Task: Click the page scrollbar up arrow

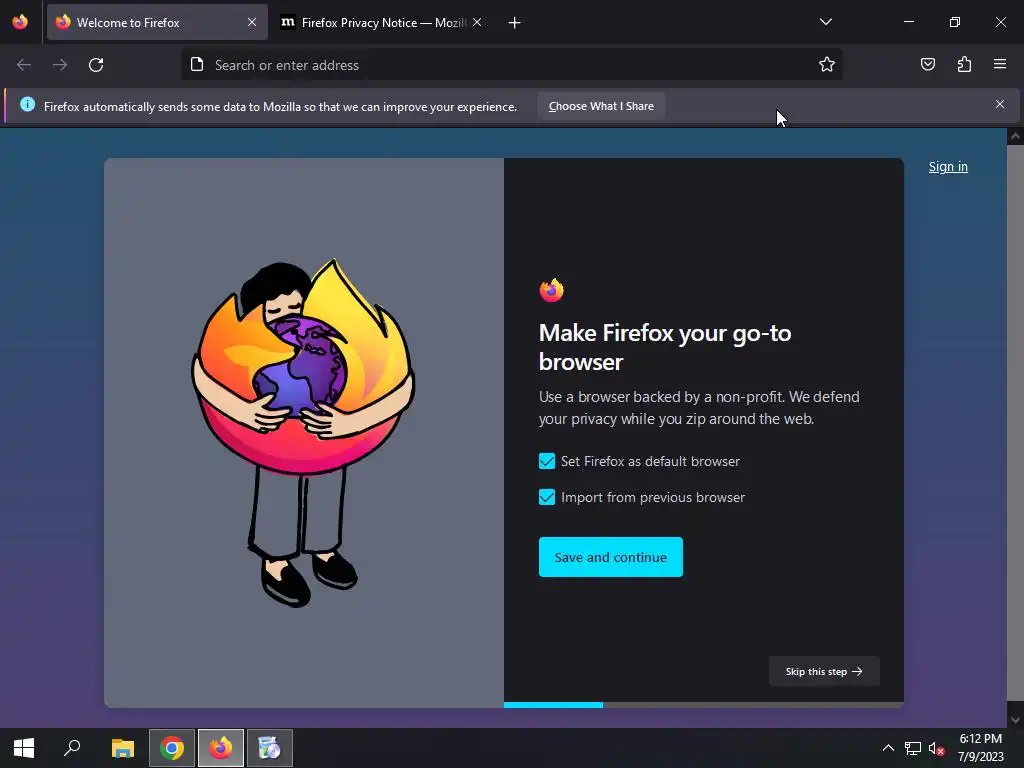Action: (x=1015, y=136)
